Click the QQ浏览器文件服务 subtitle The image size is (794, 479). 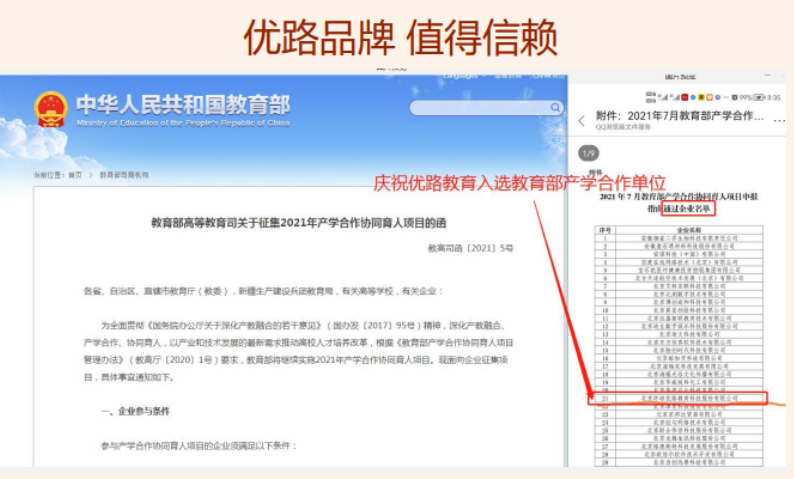(x=623, y=127)
